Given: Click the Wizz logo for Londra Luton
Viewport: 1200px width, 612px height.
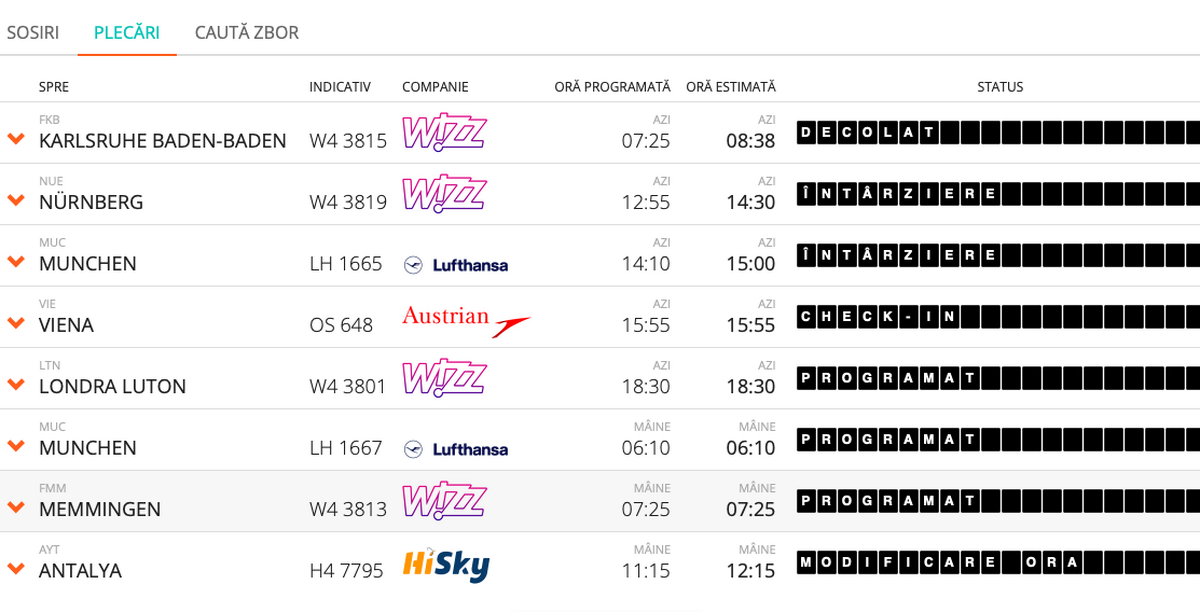Looking at the screenshot, I should [x=444, y=378].
